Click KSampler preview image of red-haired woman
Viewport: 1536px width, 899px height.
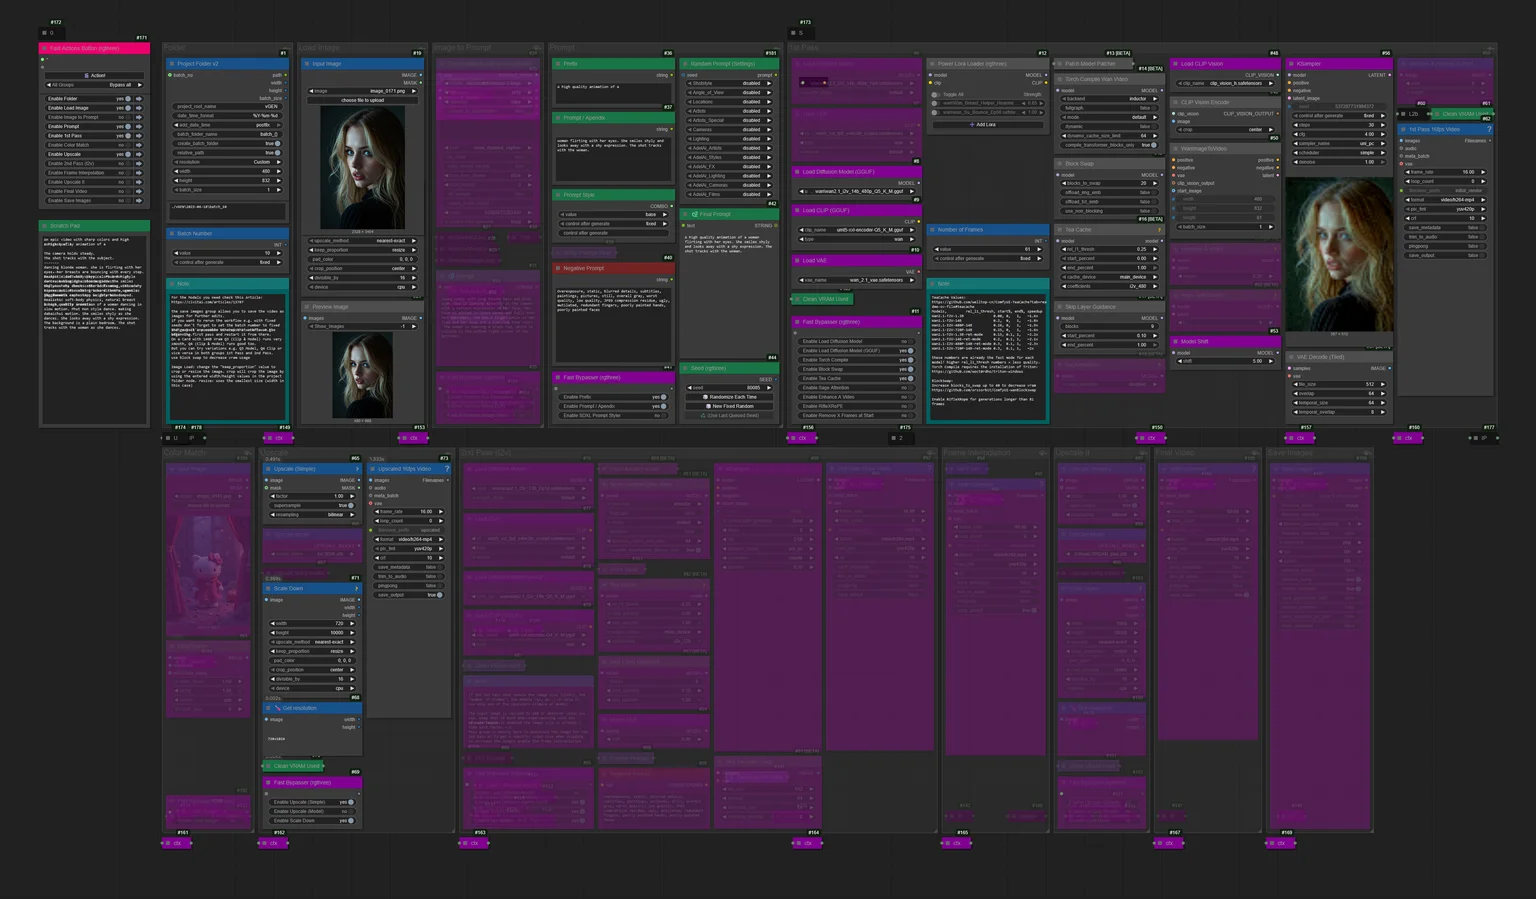point(1339,255)
